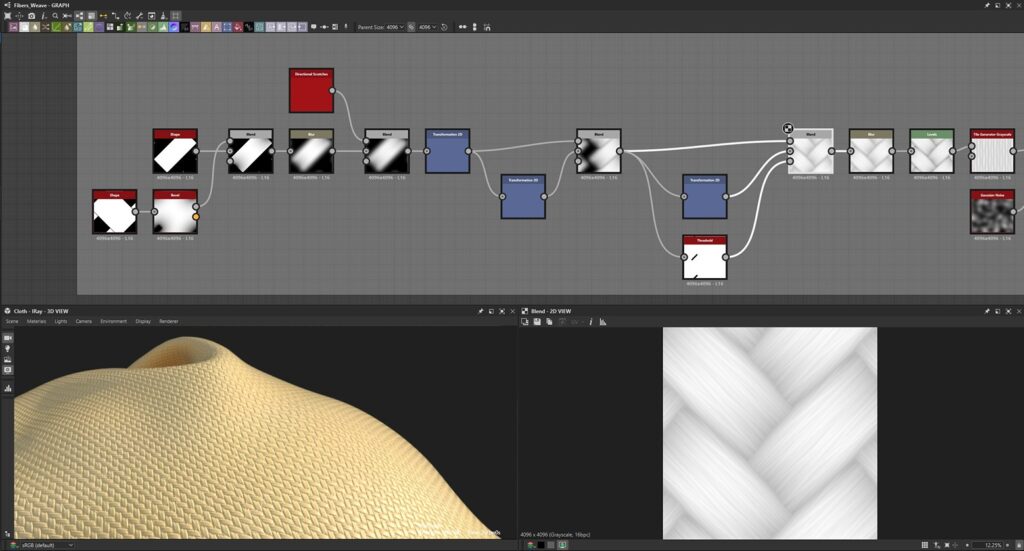Viewport: 1024px width, 551px height.
Task: Show the histogram icon in 2D view toolbar
Action: [x=603, y=322]
